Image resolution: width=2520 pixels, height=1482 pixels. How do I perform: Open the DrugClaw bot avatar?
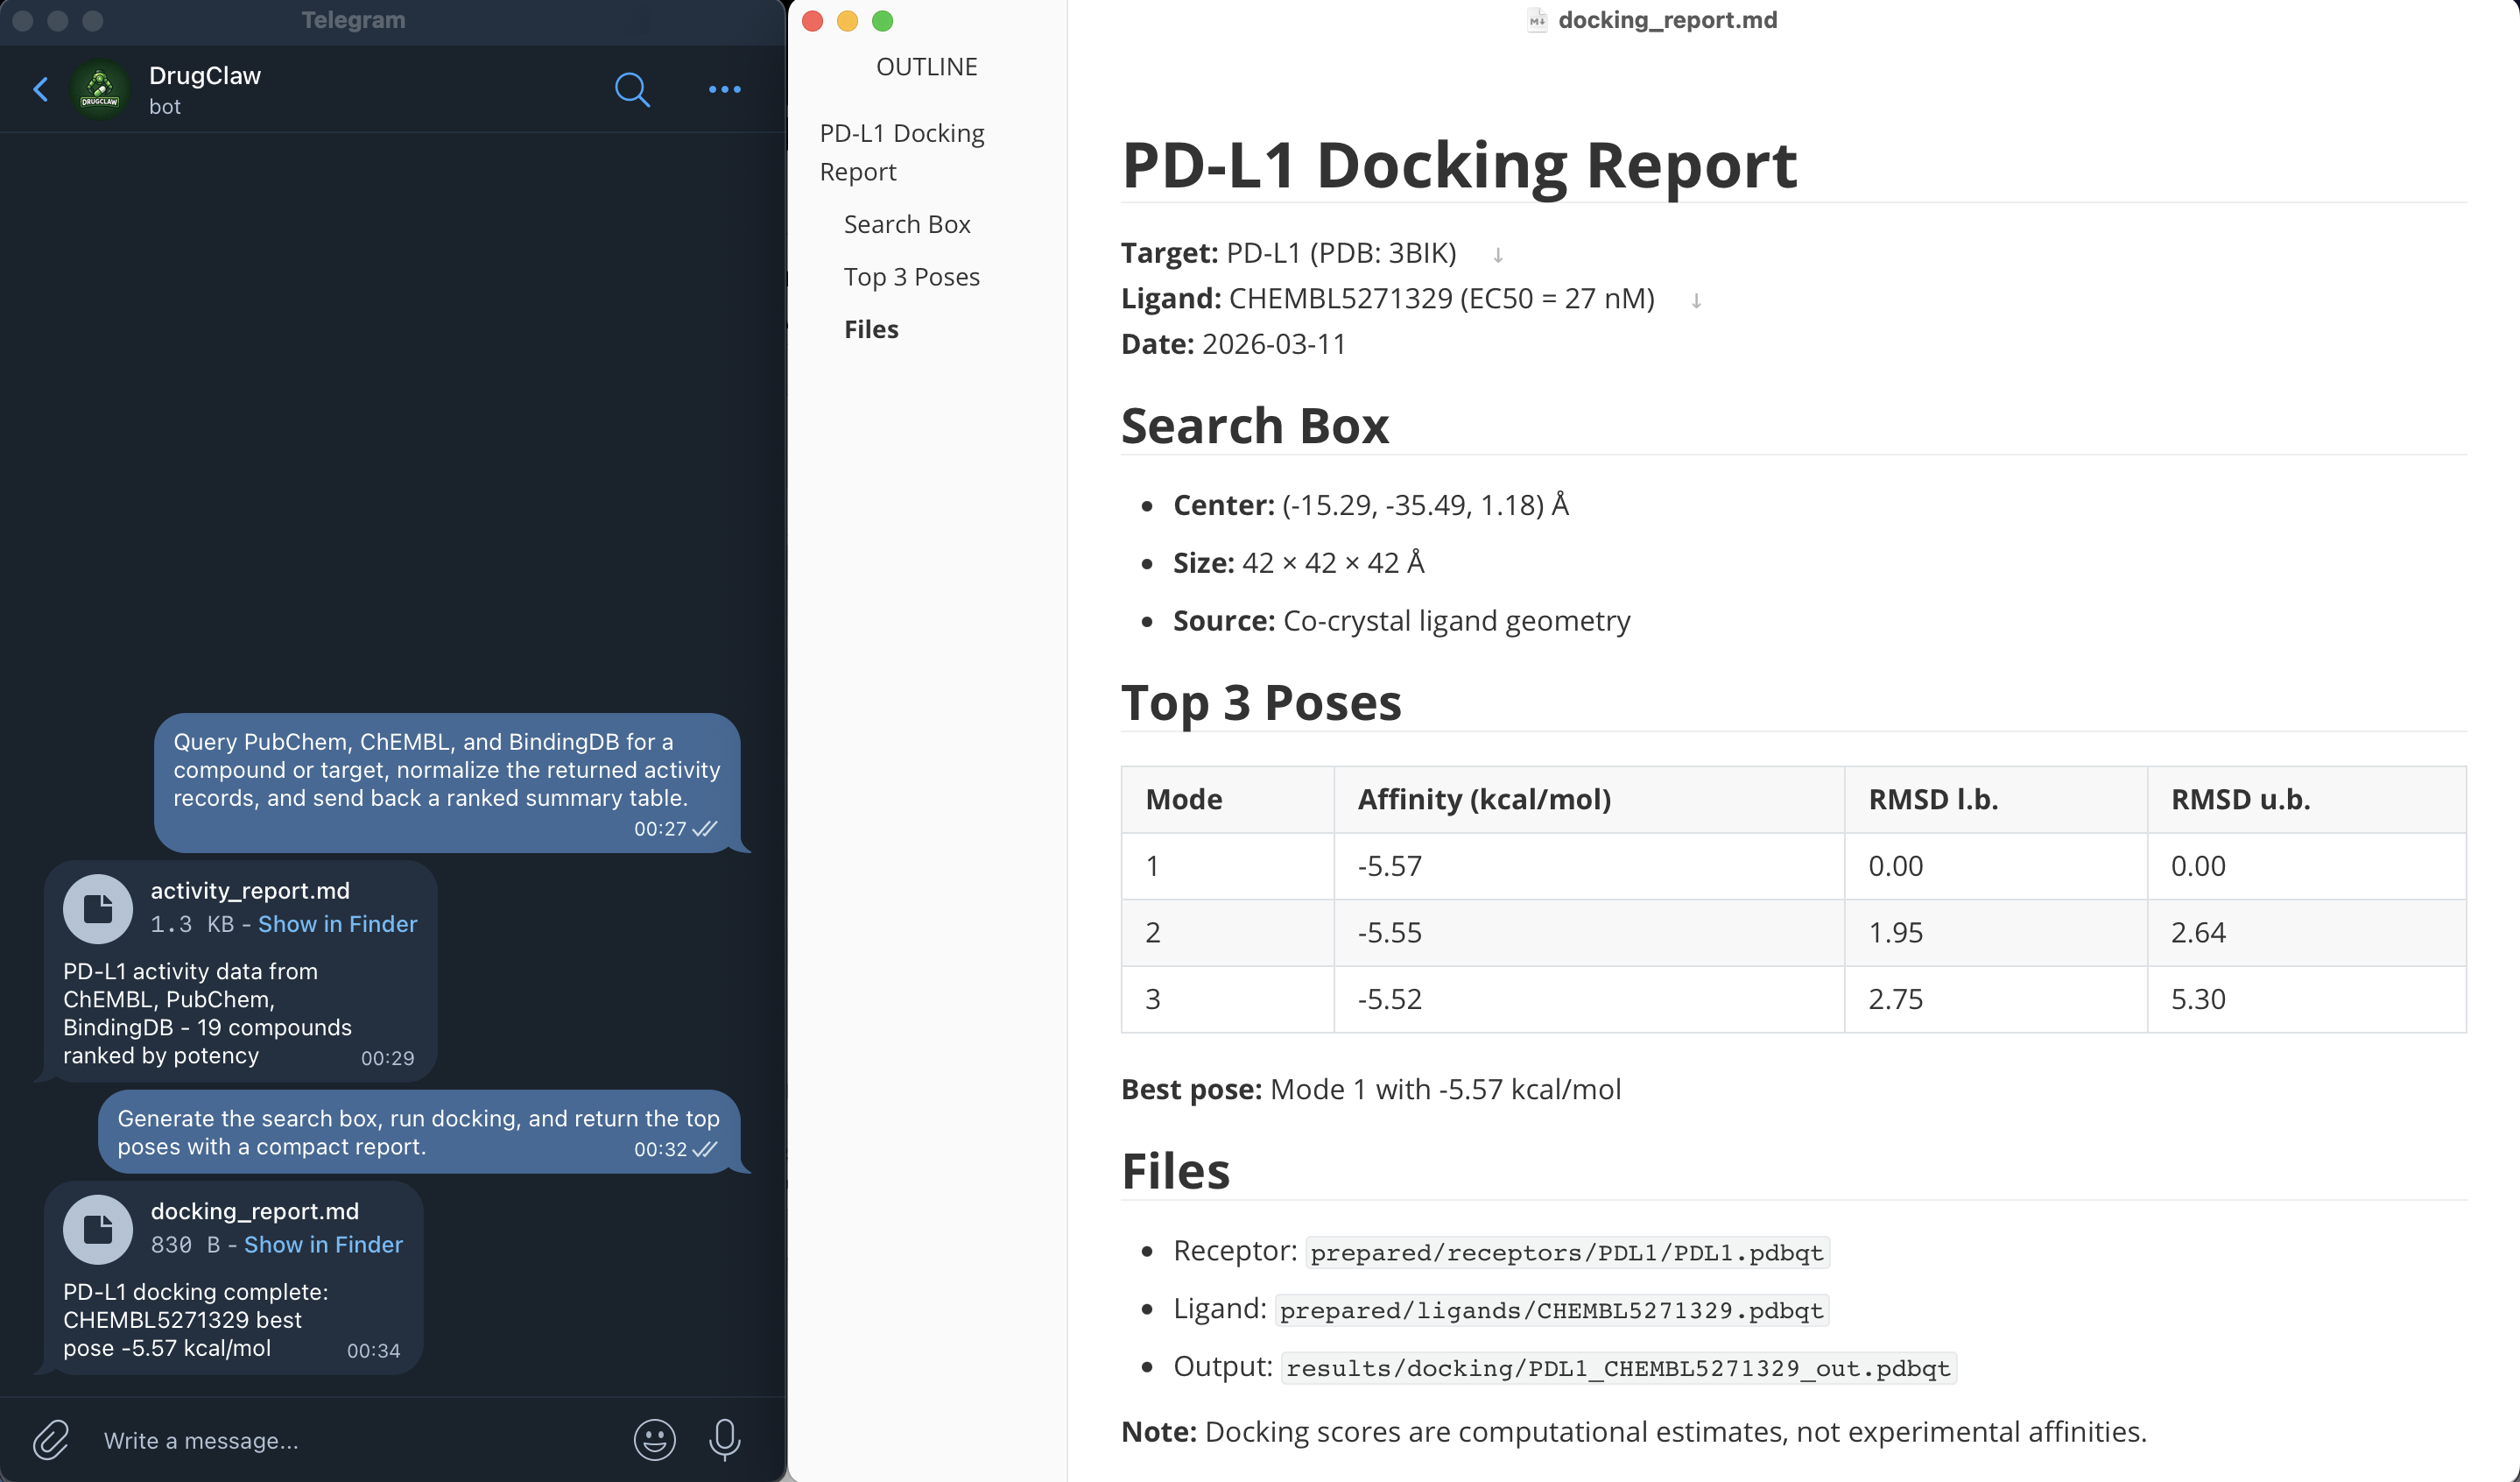pyautogui.click(x=99, y=90)
